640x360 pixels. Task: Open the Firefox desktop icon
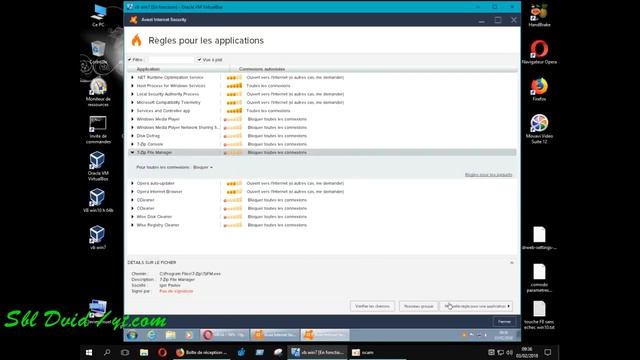539,89
